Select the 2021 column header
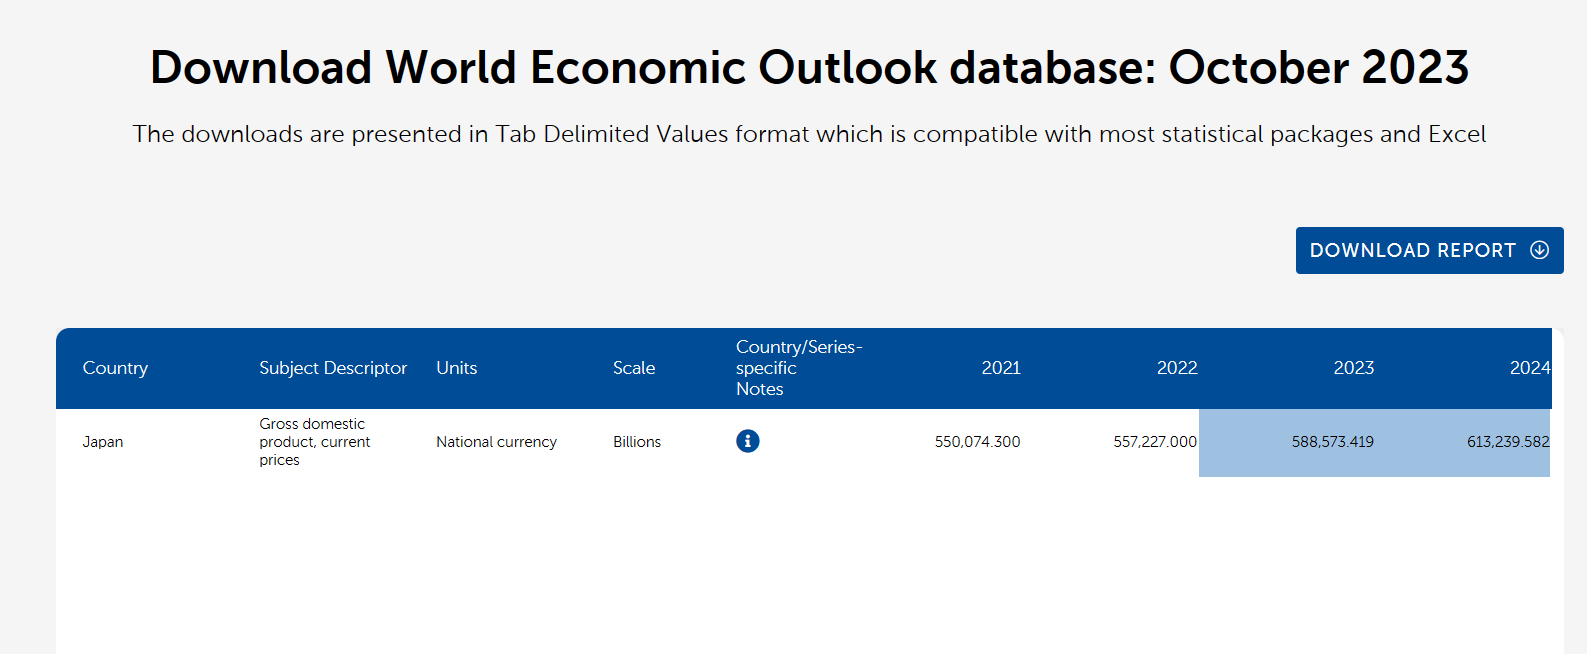Image resolution: width=1587 pixels, height=654 pixels. [1000, 368]
